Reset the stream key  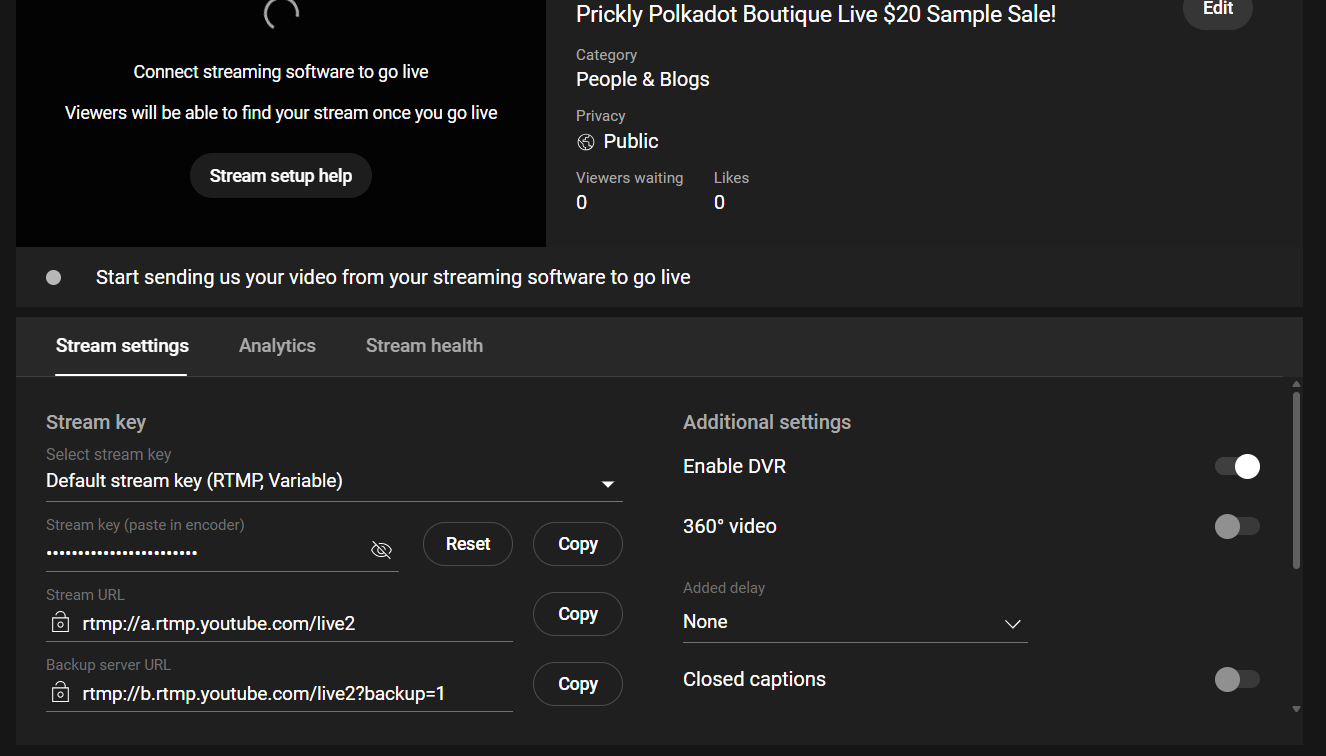click(x=468, y=544)
